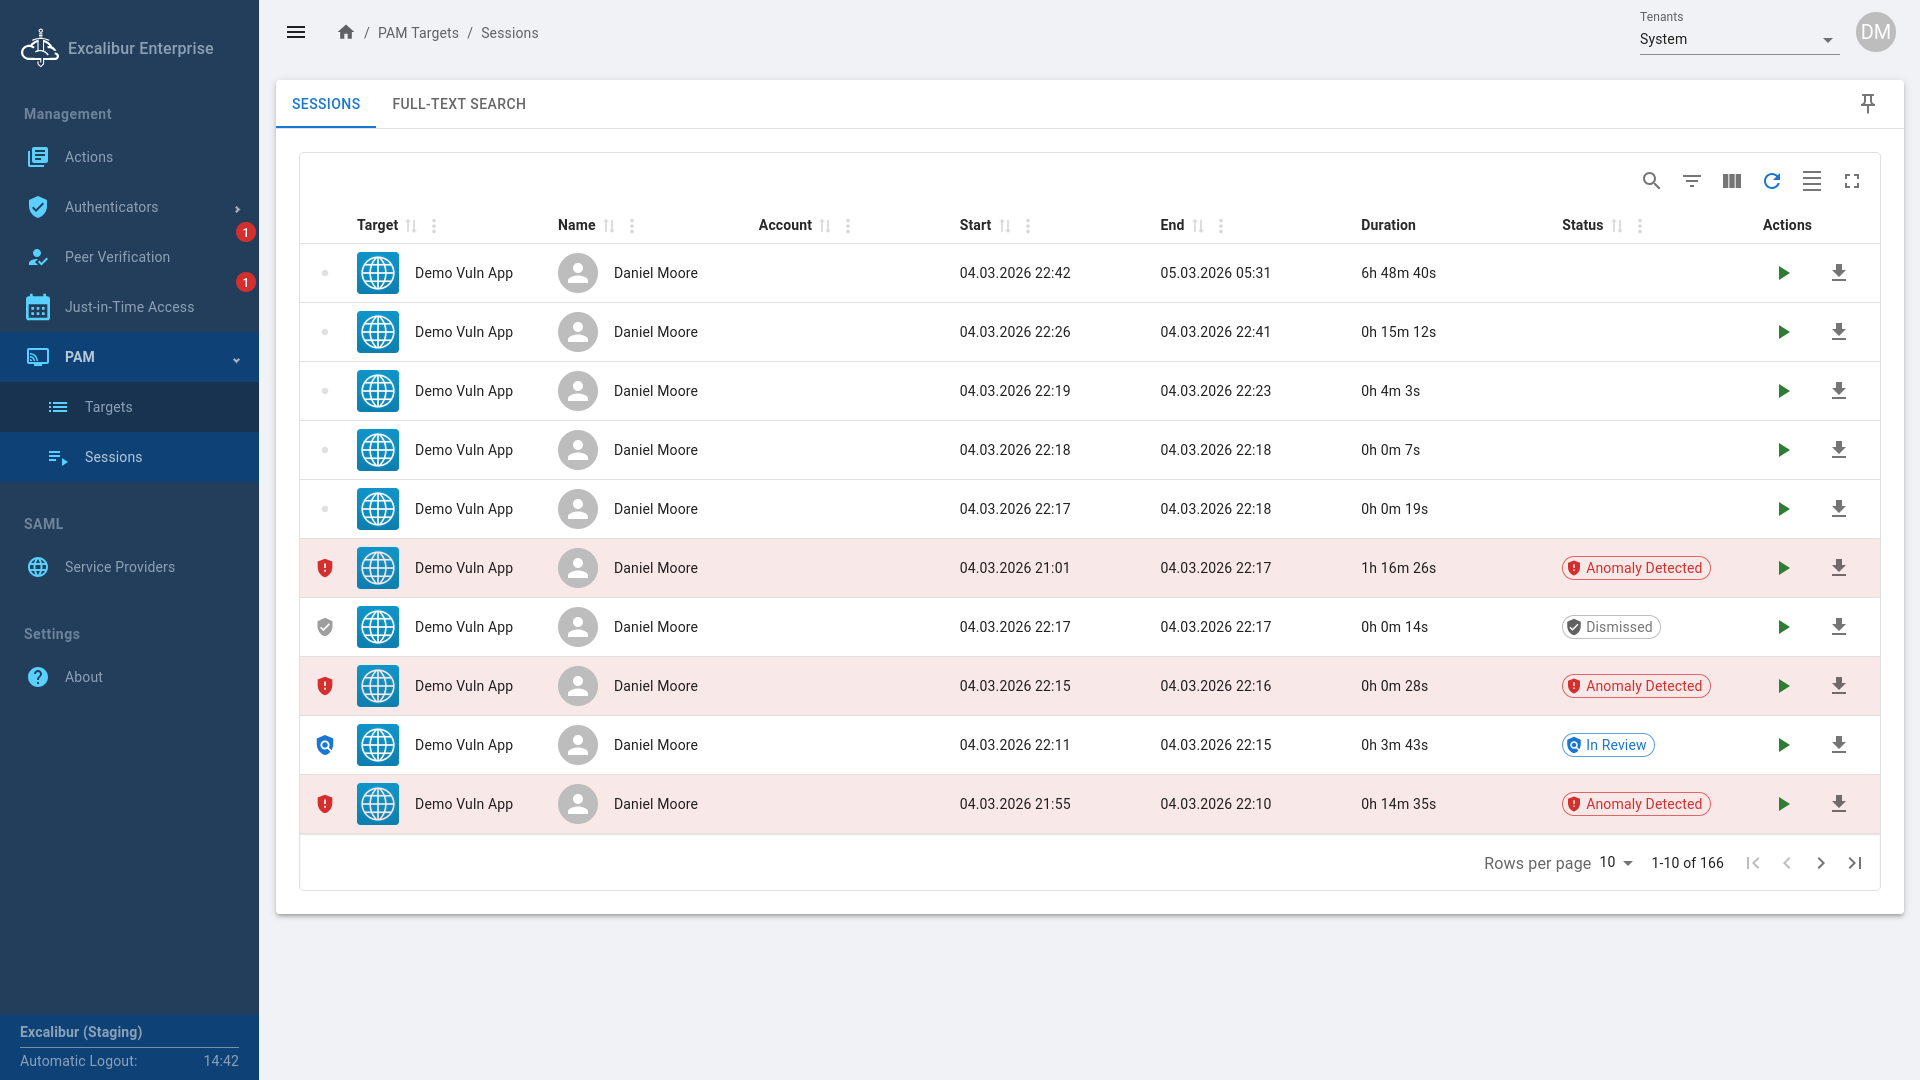The image size is (1920, 1080).
Task: Click the table search magnifier icon
Action: tap(1651, 181)
